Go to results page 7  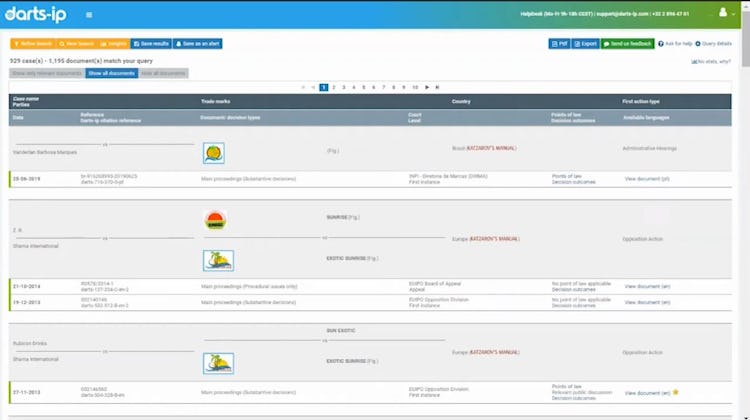[x=384, y=88]
